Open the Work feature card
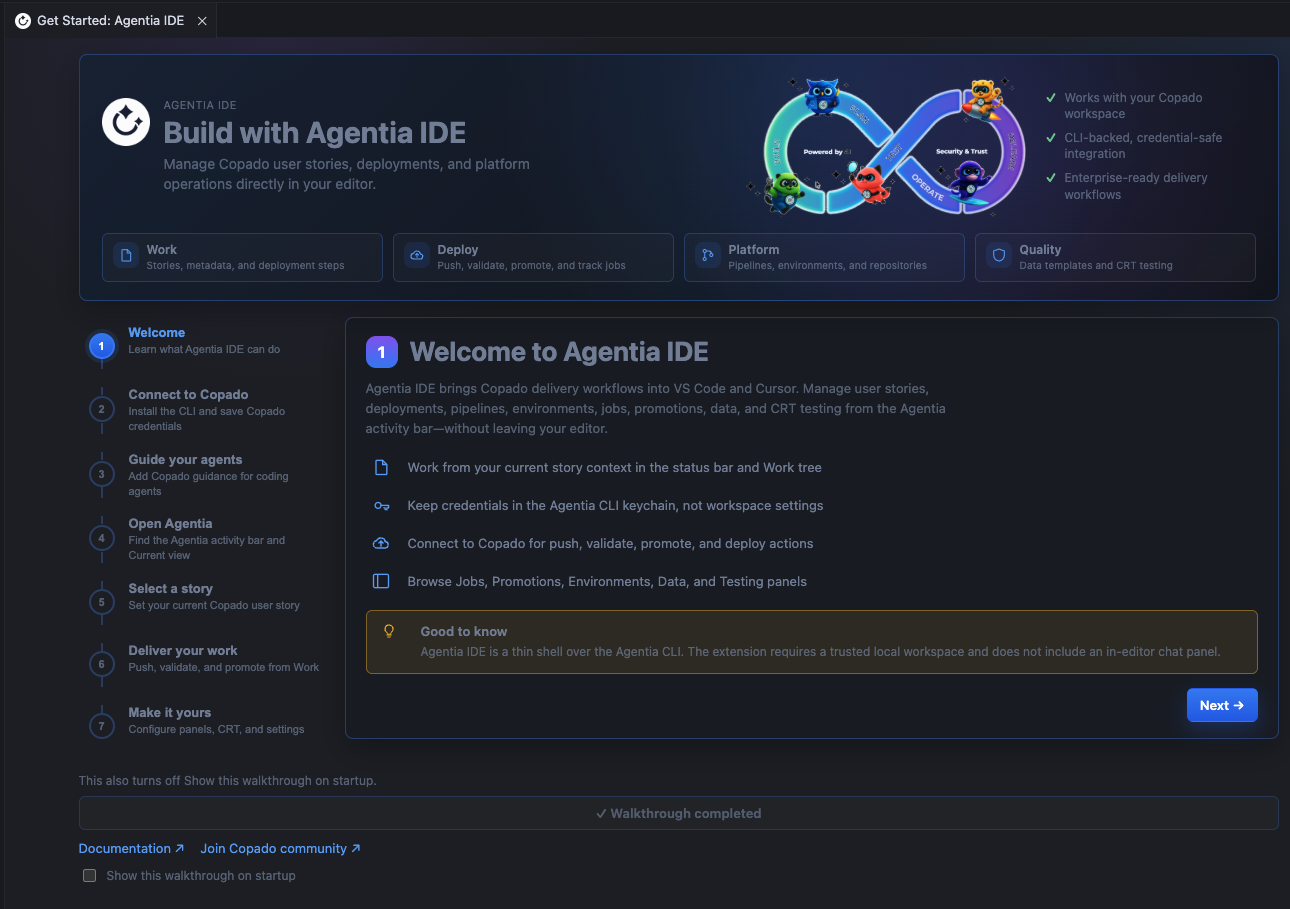The image size is (1290, 909). click(x=242, y=257)
